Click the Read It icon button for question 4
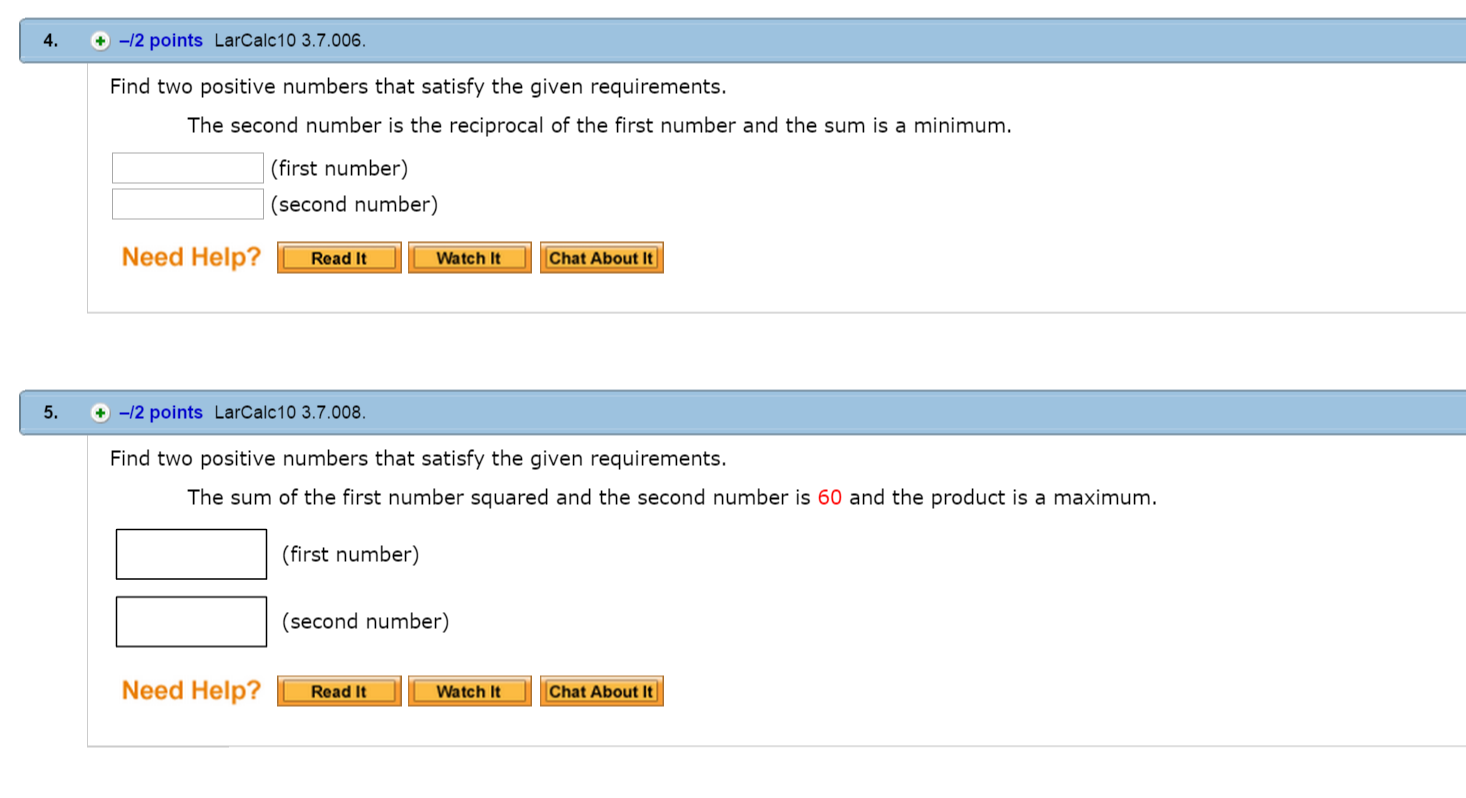This screenshot has width=1466, height=798. click(338, 257)
